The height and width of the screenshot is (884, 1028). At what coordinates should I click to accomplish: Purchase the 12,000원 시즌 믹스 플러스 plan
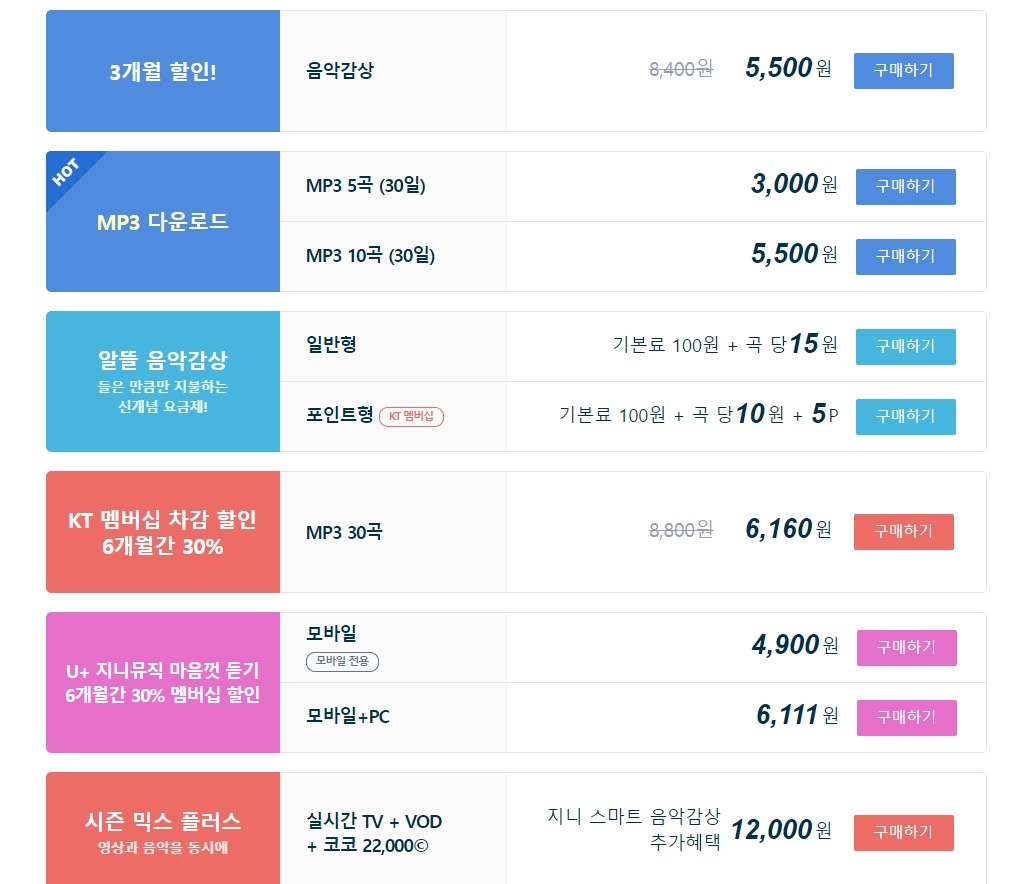903,833
